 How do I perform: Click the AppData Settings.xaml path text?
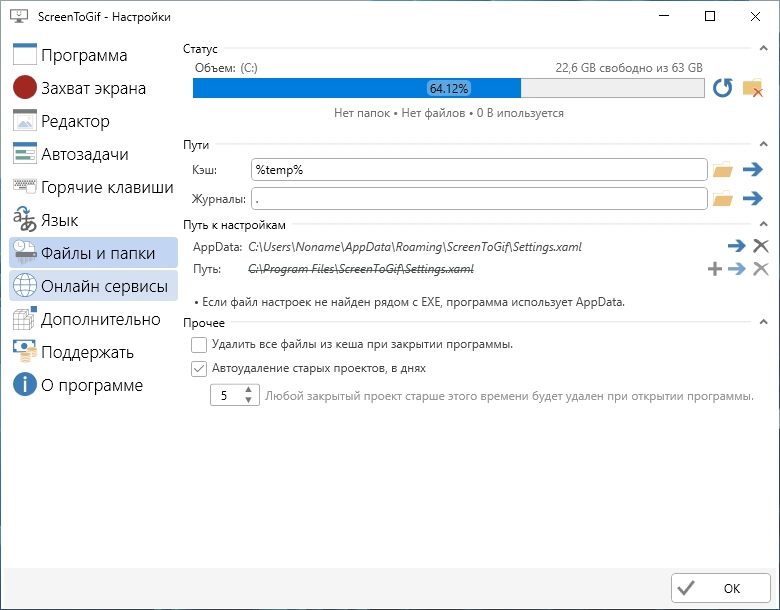point(415,247)
